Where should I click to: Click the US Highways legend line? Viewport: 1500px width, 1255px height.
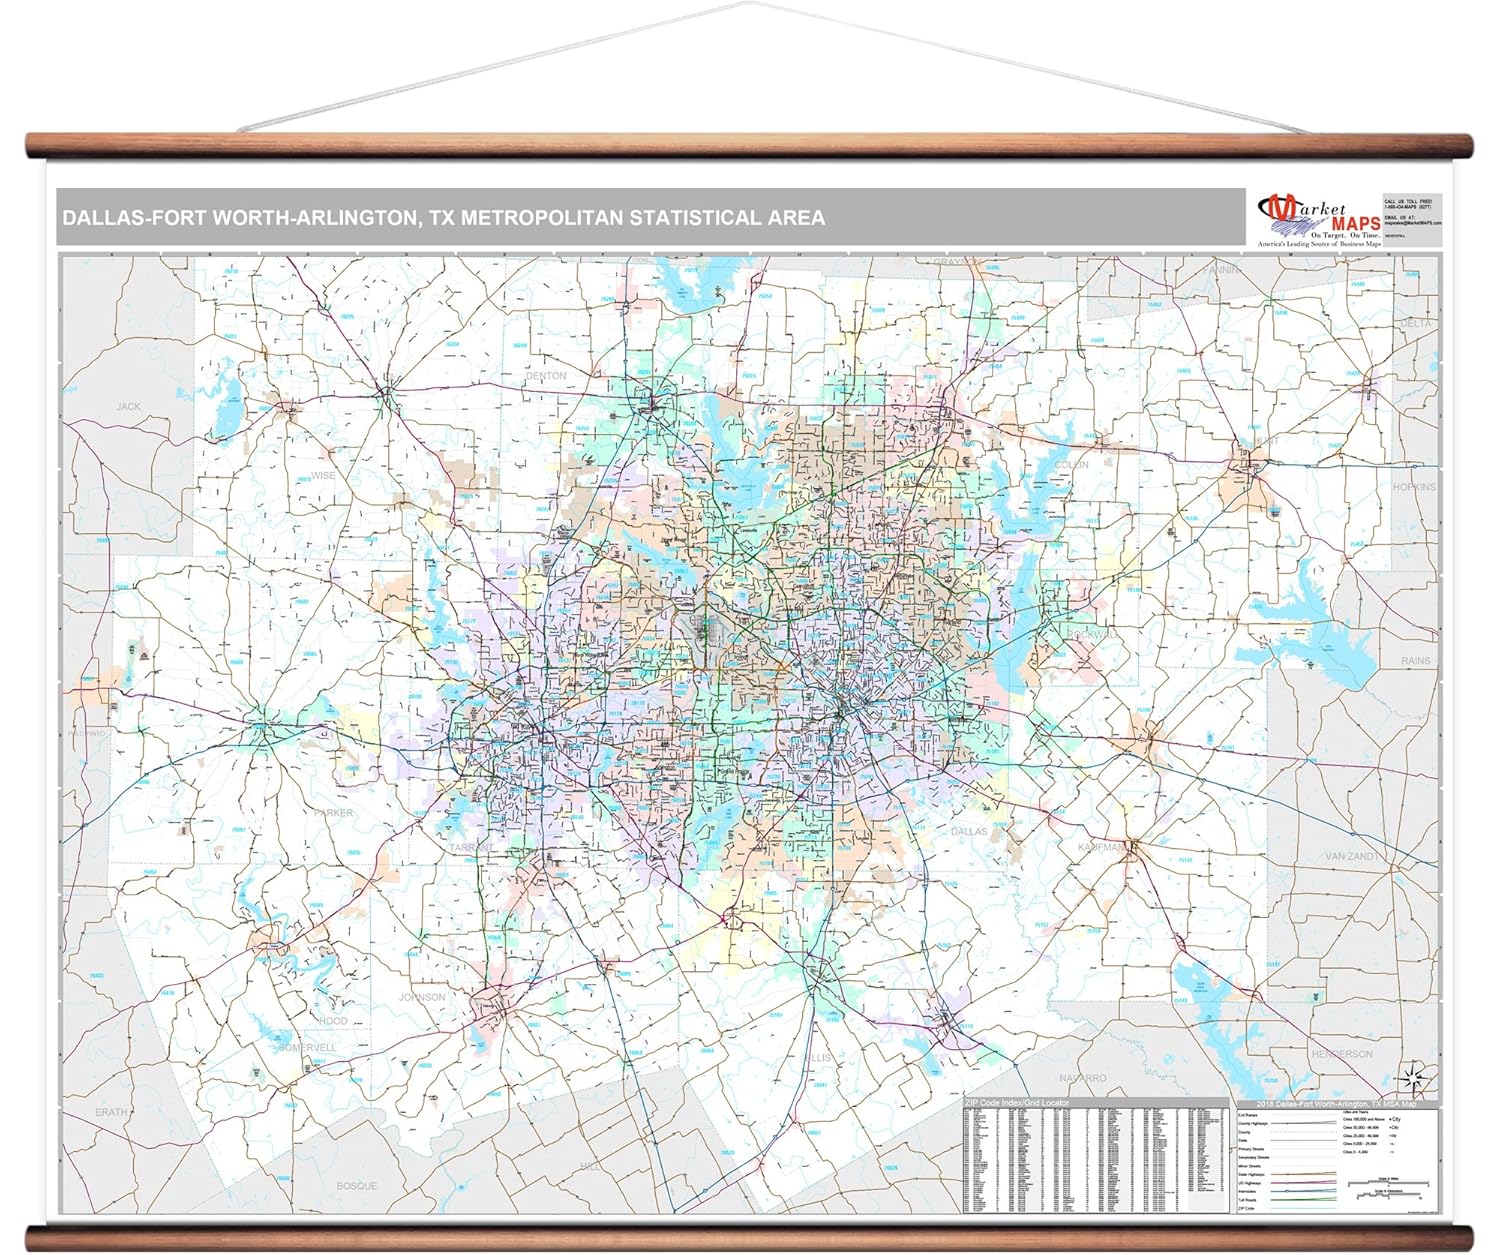pyautogui.click(x=1303, y=1183)
